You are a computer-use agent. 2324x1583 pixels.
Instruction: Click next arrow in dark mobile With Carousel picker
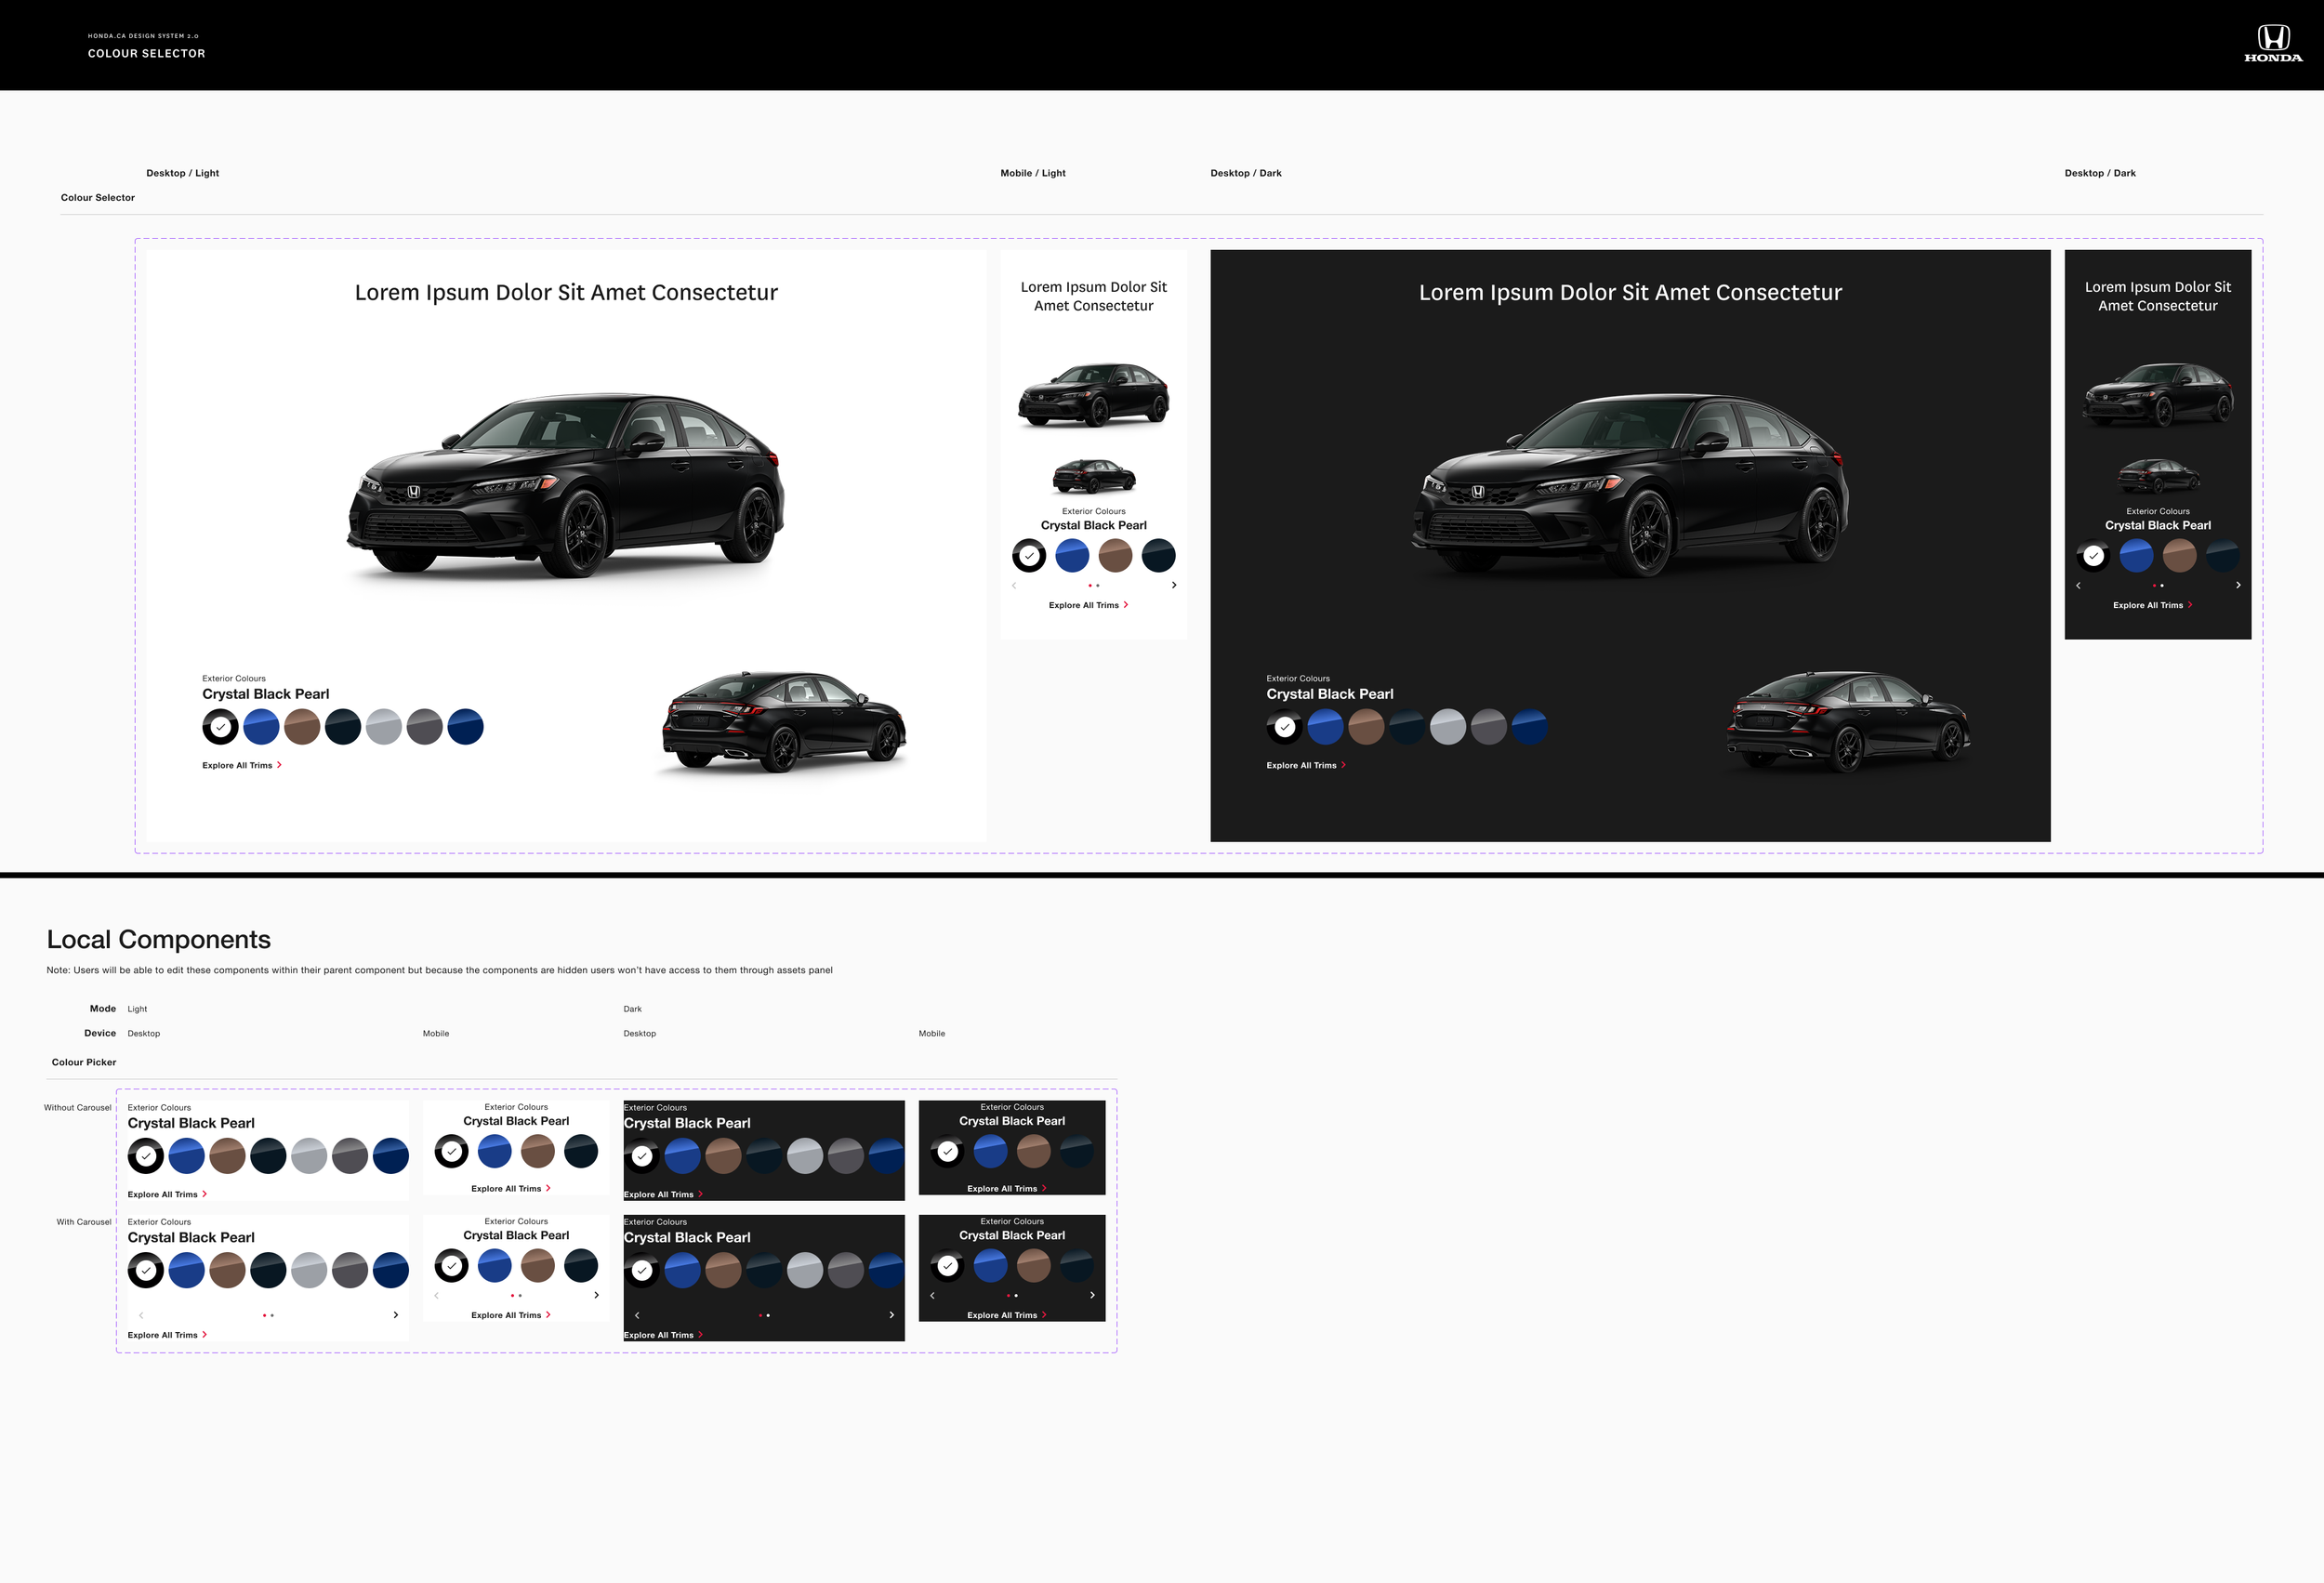coord(1092,1295)
